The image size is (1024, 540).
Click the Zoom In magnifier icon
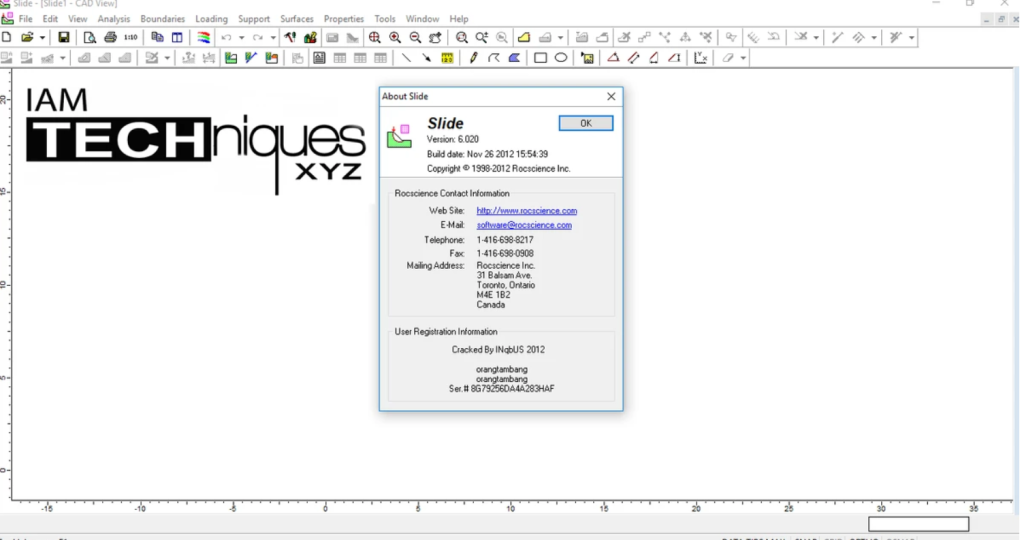[395, 37]
